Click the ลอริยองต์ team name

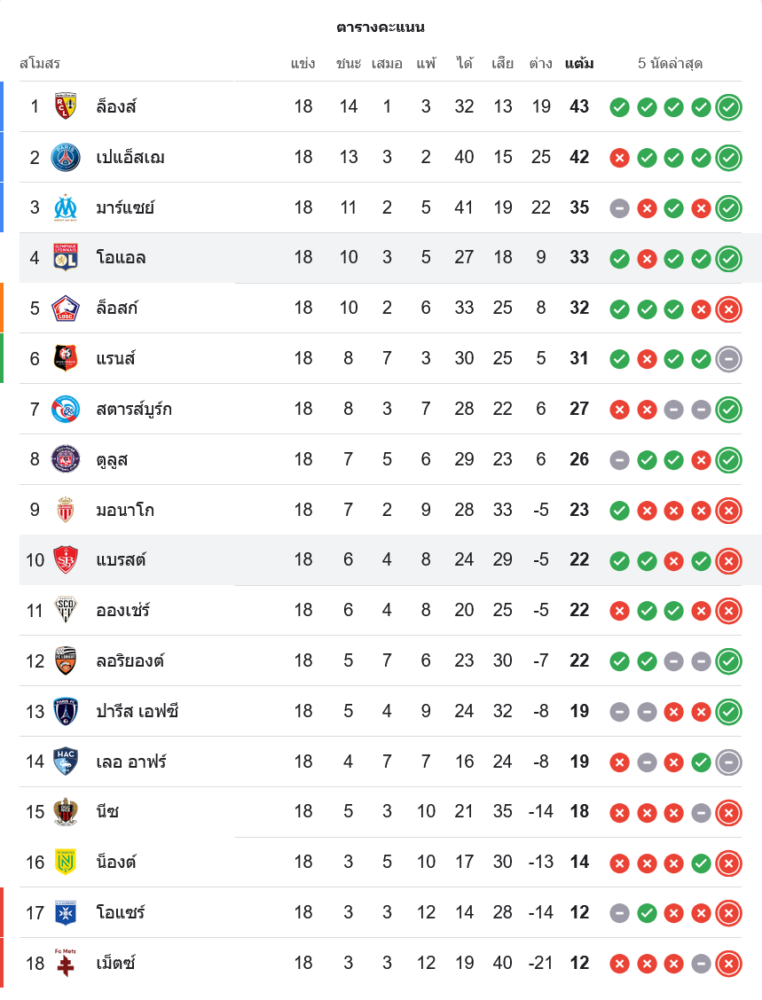coord(130,660)
